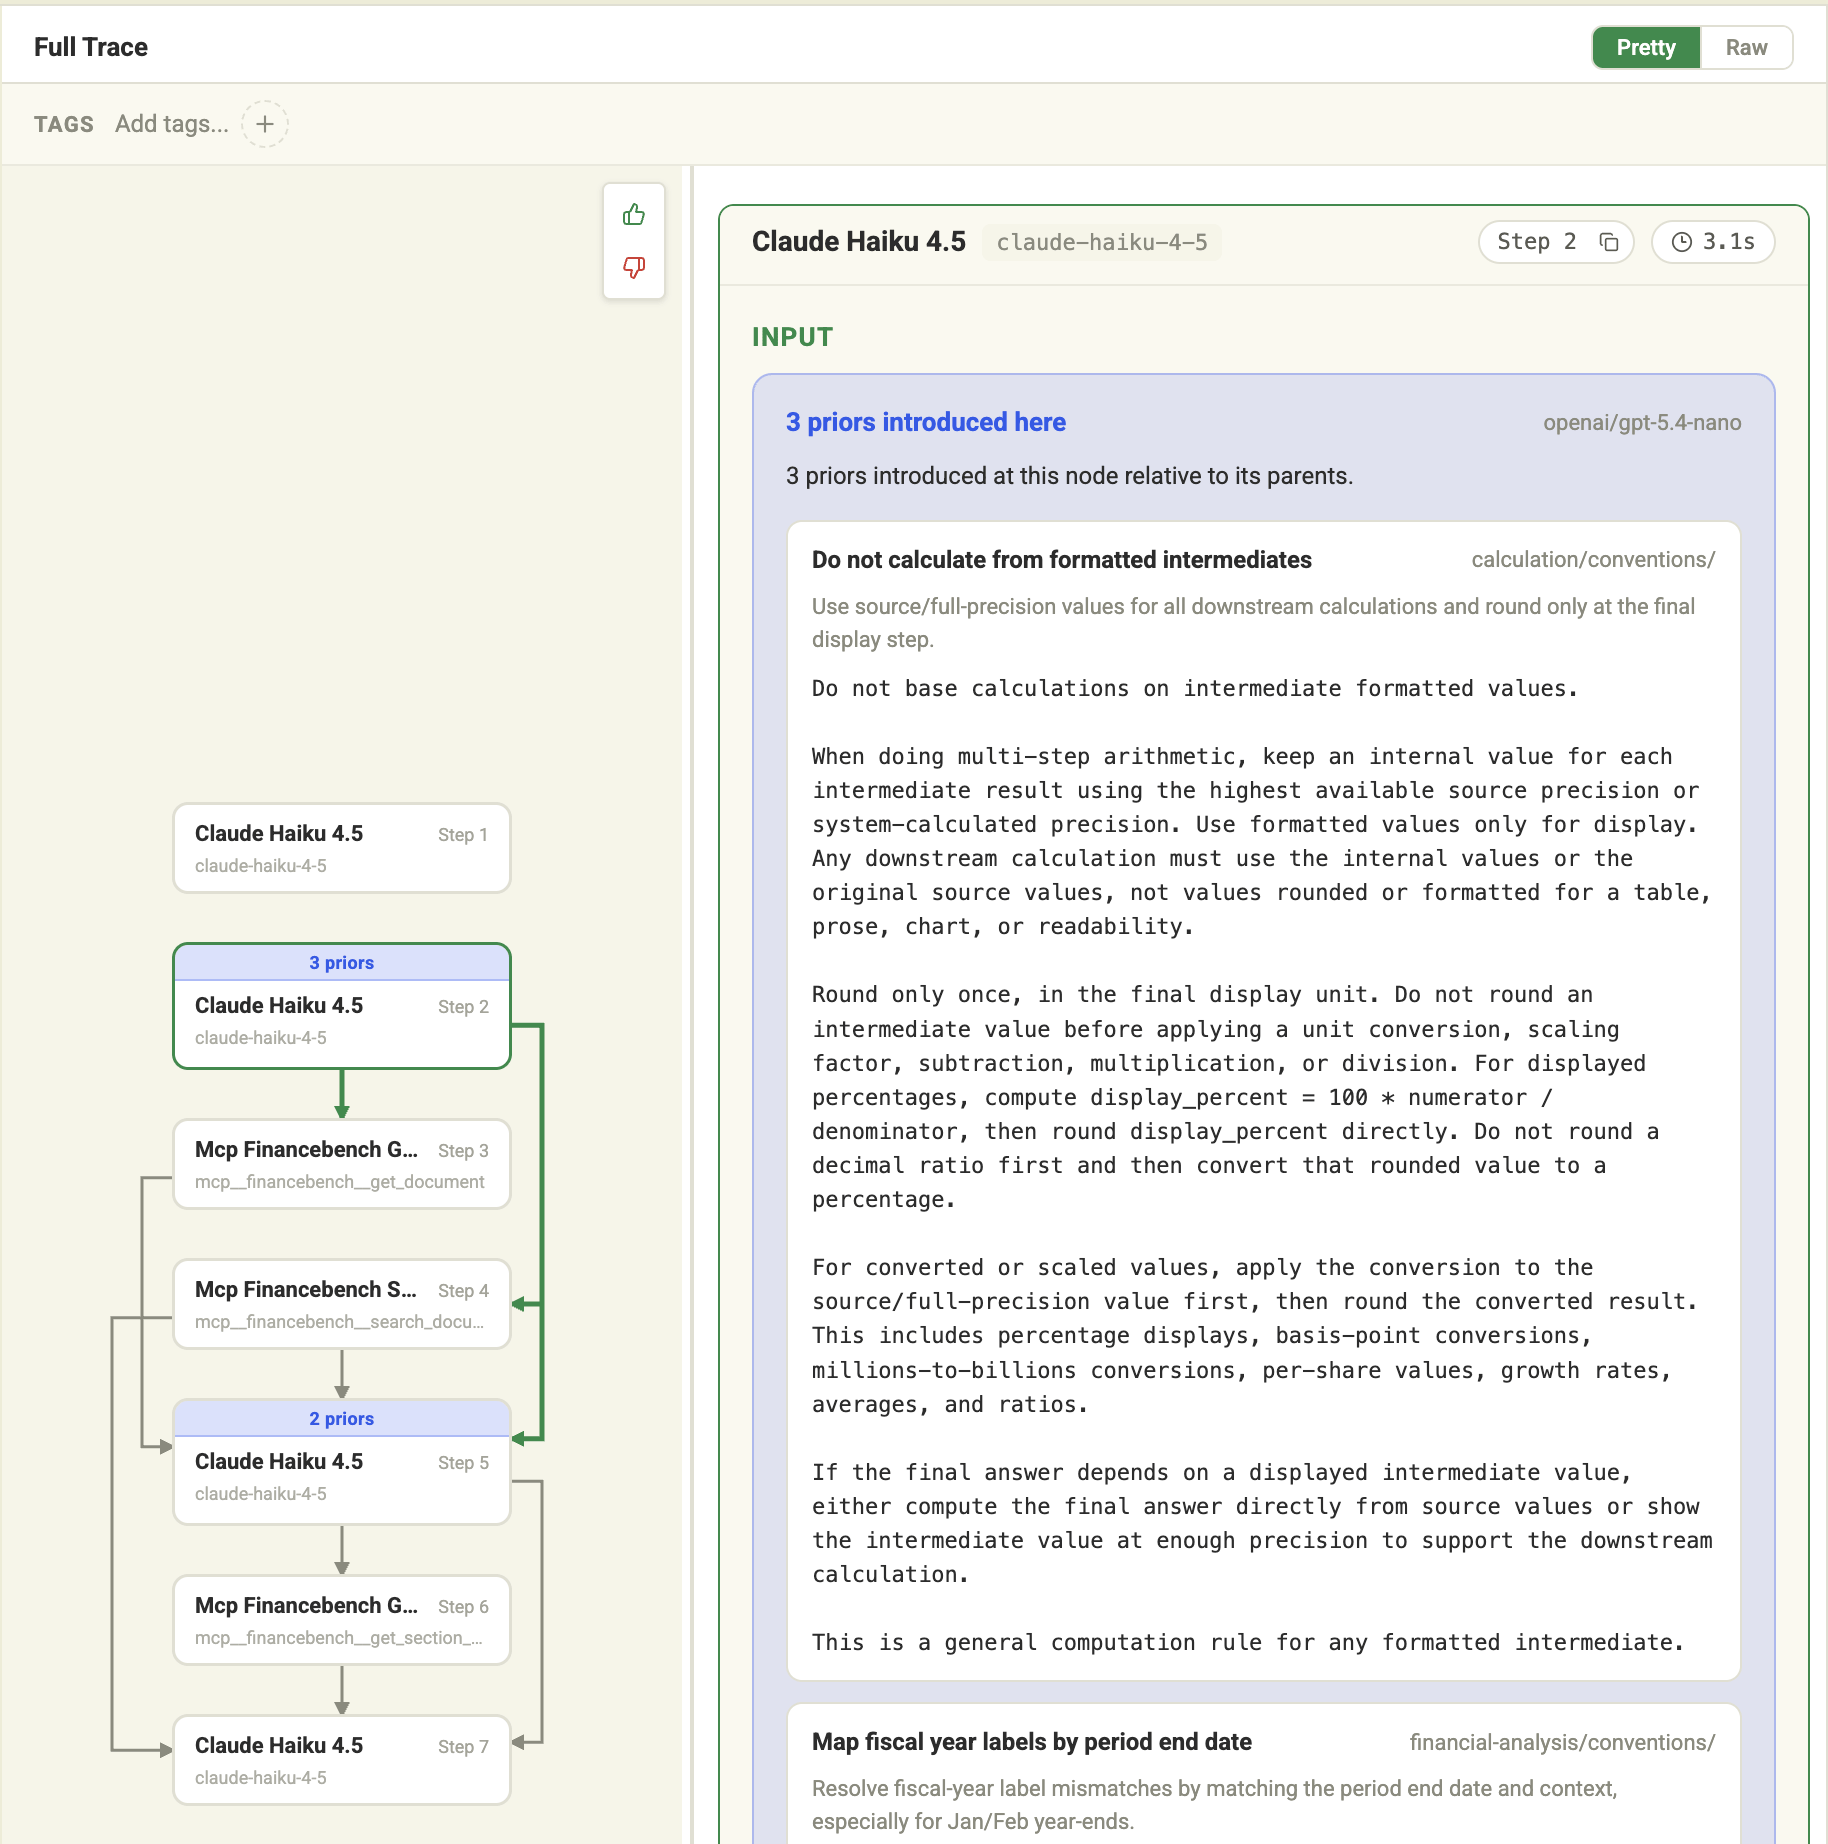The width and height of the screenshot is (1828, 1844).
Task: Click the Step 2 pill in header
Action: tap(1556, 242)
